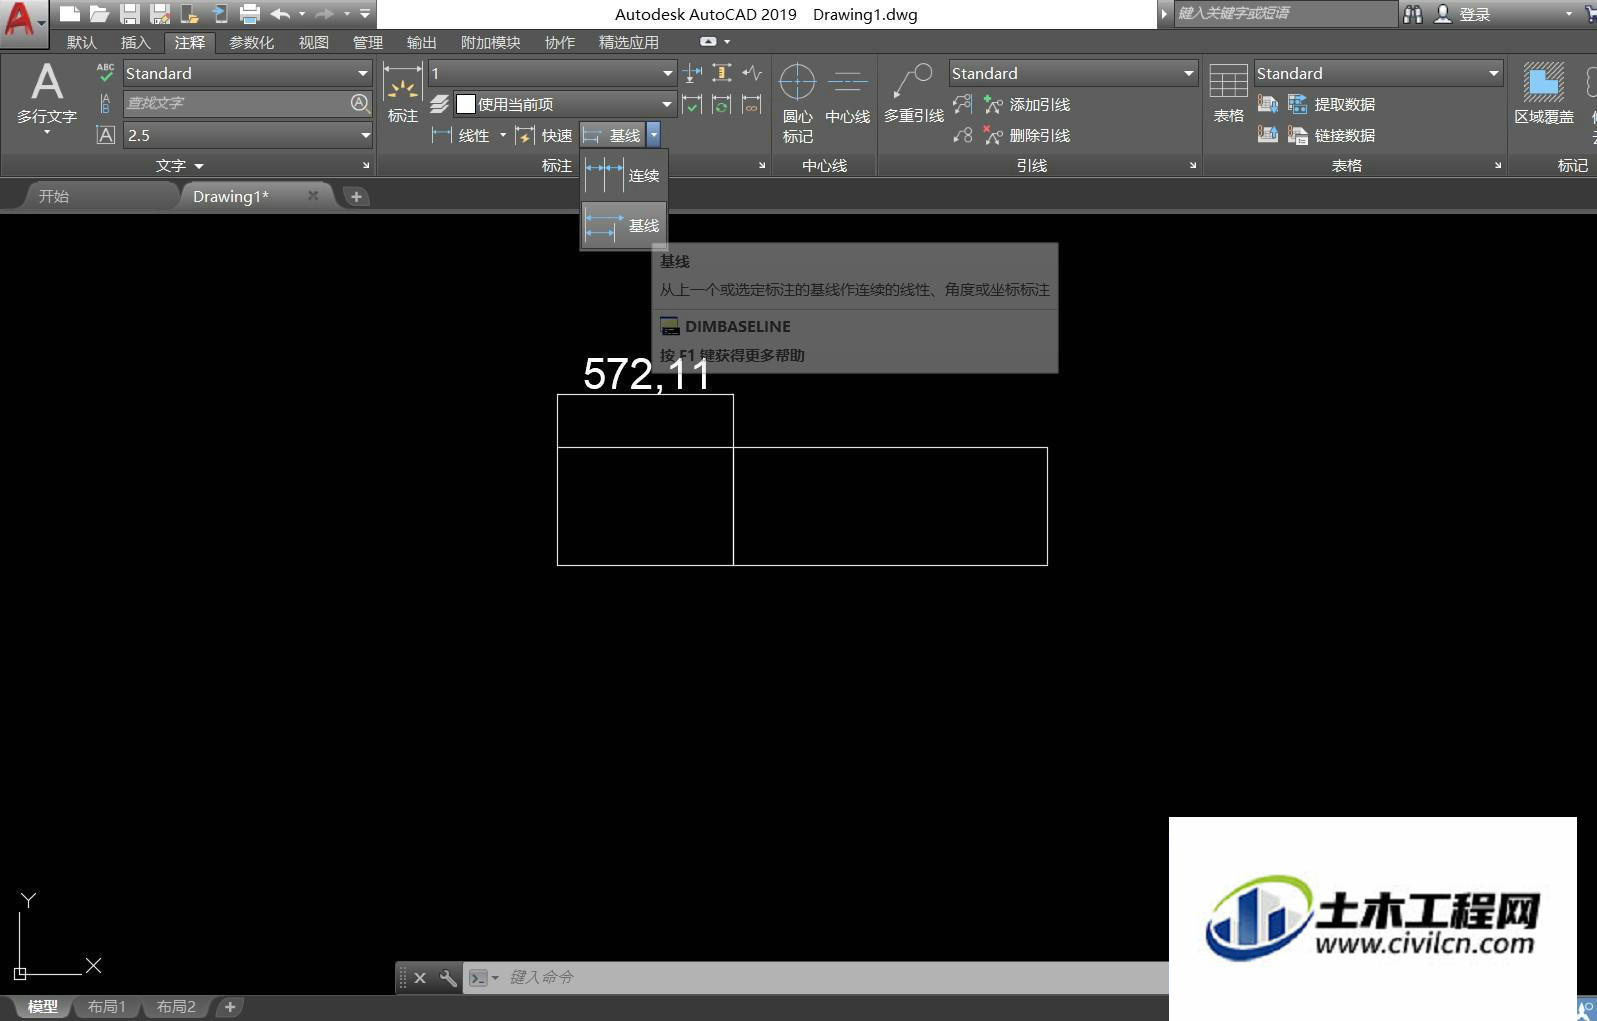
Task: Close the Drawing1* file tab
Action: click(x=313, y=196)
